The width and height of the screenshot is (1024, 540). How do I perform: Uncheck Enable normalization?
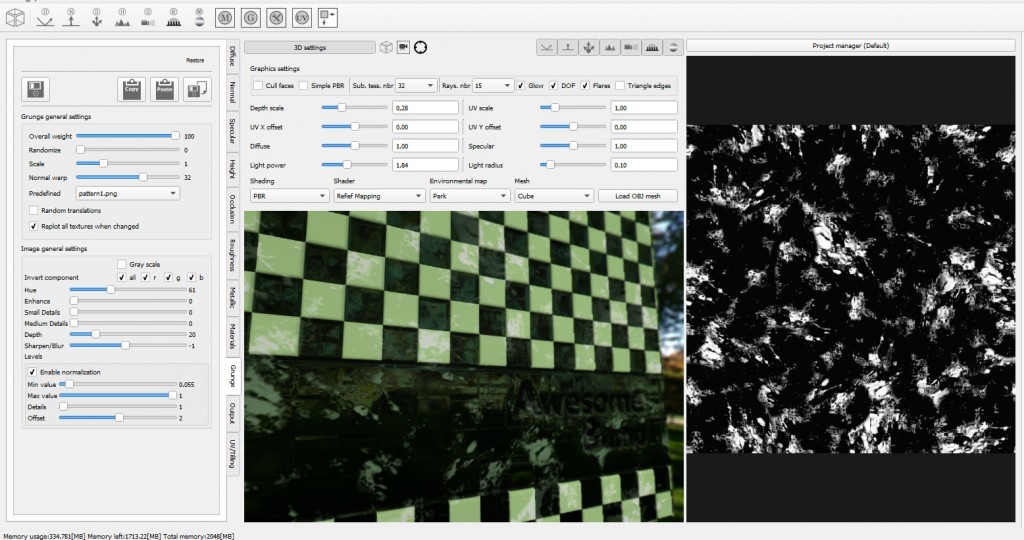(x=33, y=372)
